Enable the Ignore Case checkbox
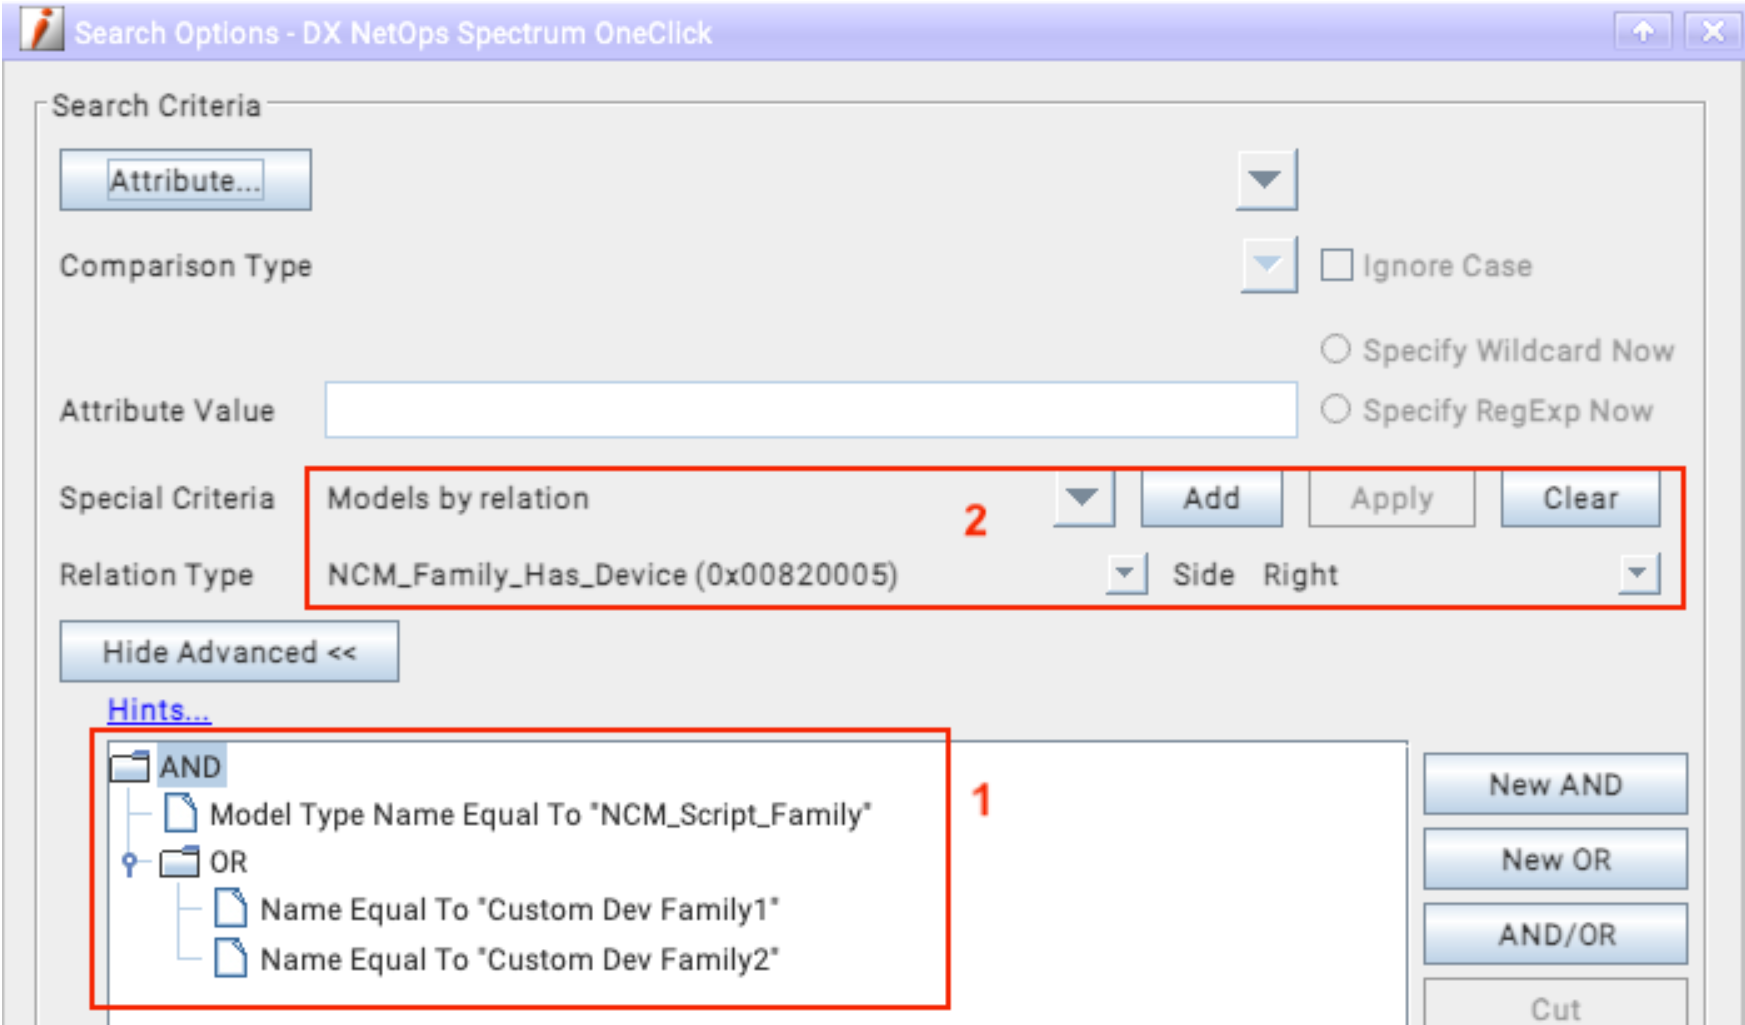The image size is (1745, 1025). pyautogui.click(x=1336, y=266)
